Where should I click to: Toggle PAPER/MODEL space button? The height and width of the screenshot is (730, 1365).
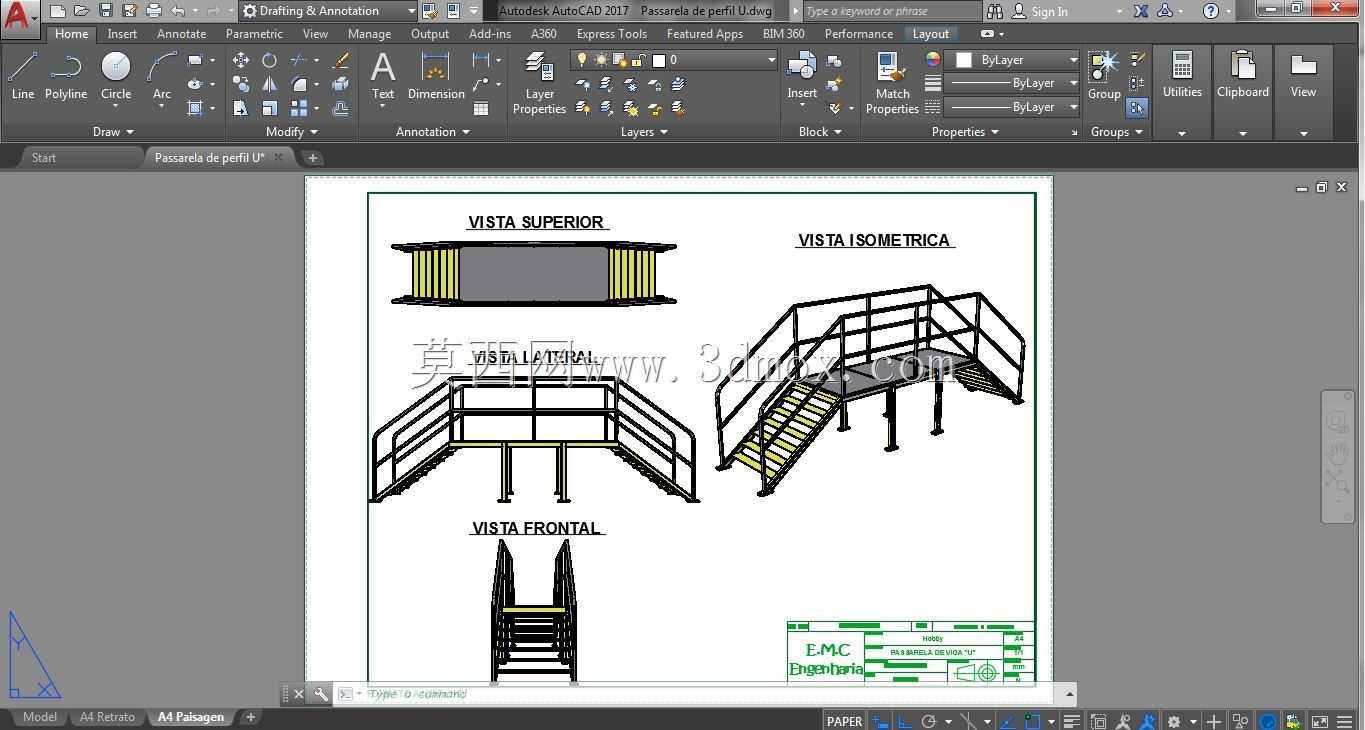click(844, 721)
